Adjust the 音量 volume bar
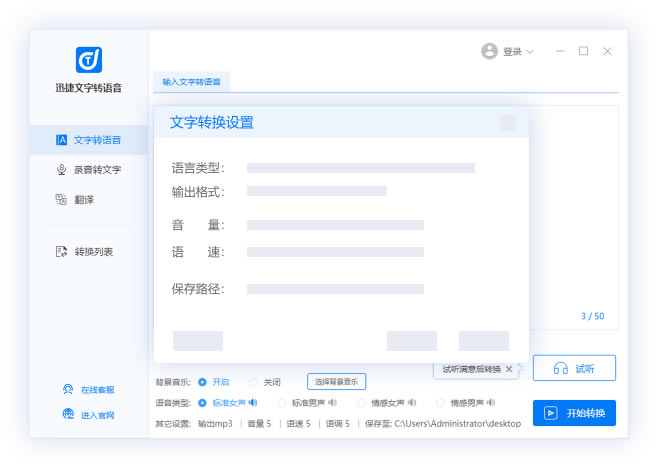The height and width of the screenshot is (469, 659). click(x=335, y=225)
